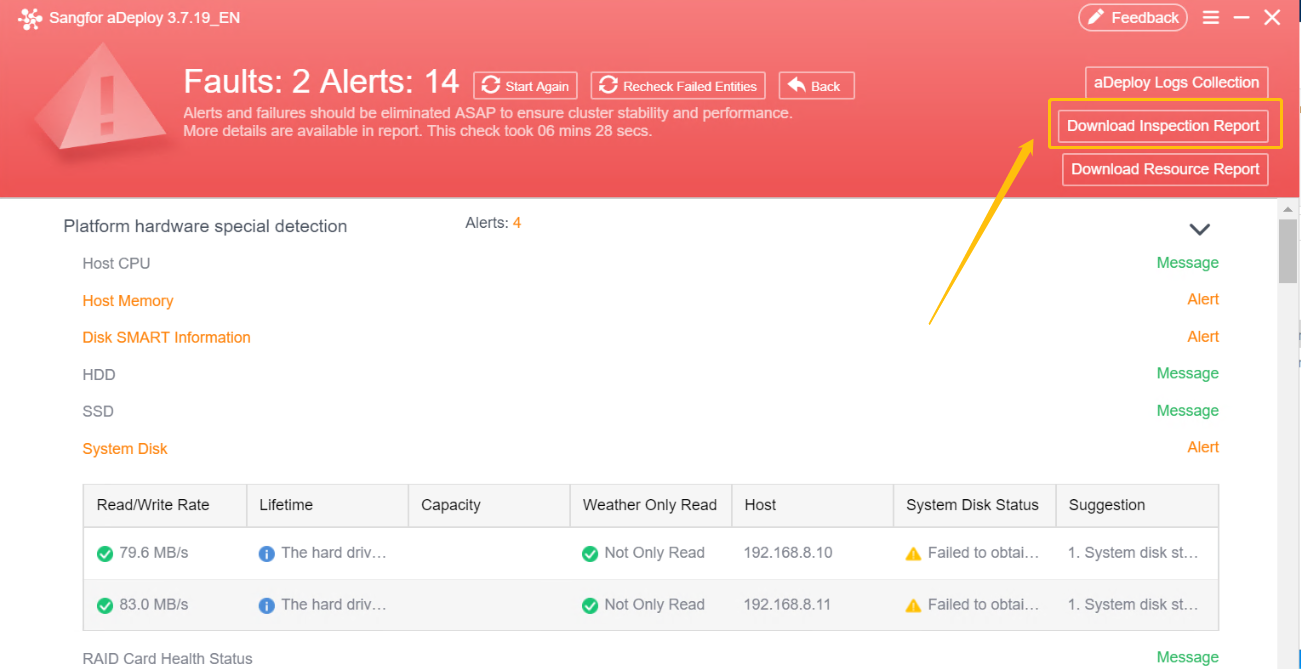This screenshot has width=1301, height=669.
Task: Go back using the Back button
Action: (816, 86)
